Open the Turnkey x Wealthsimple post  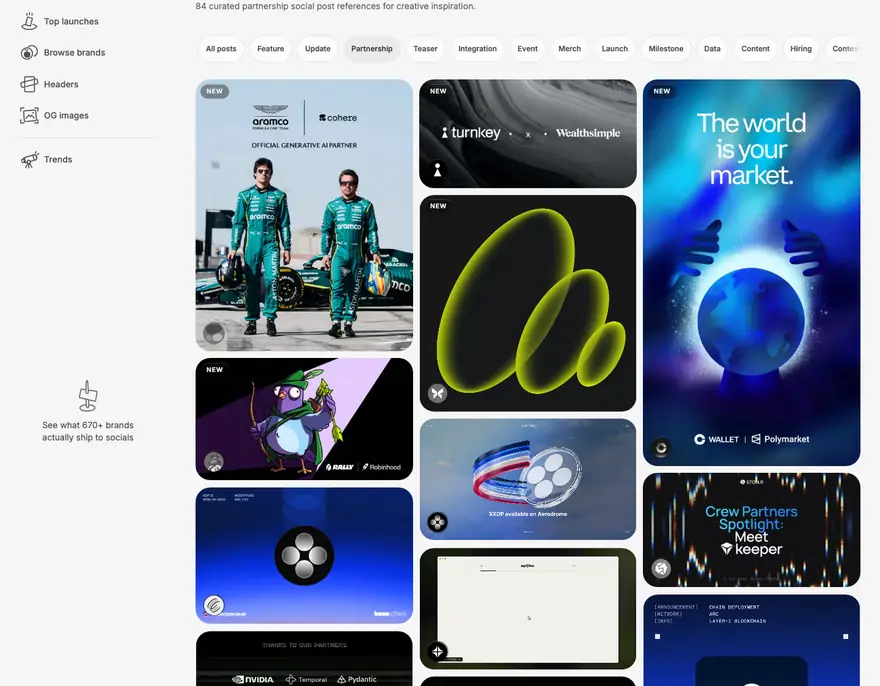coord(528,134)
